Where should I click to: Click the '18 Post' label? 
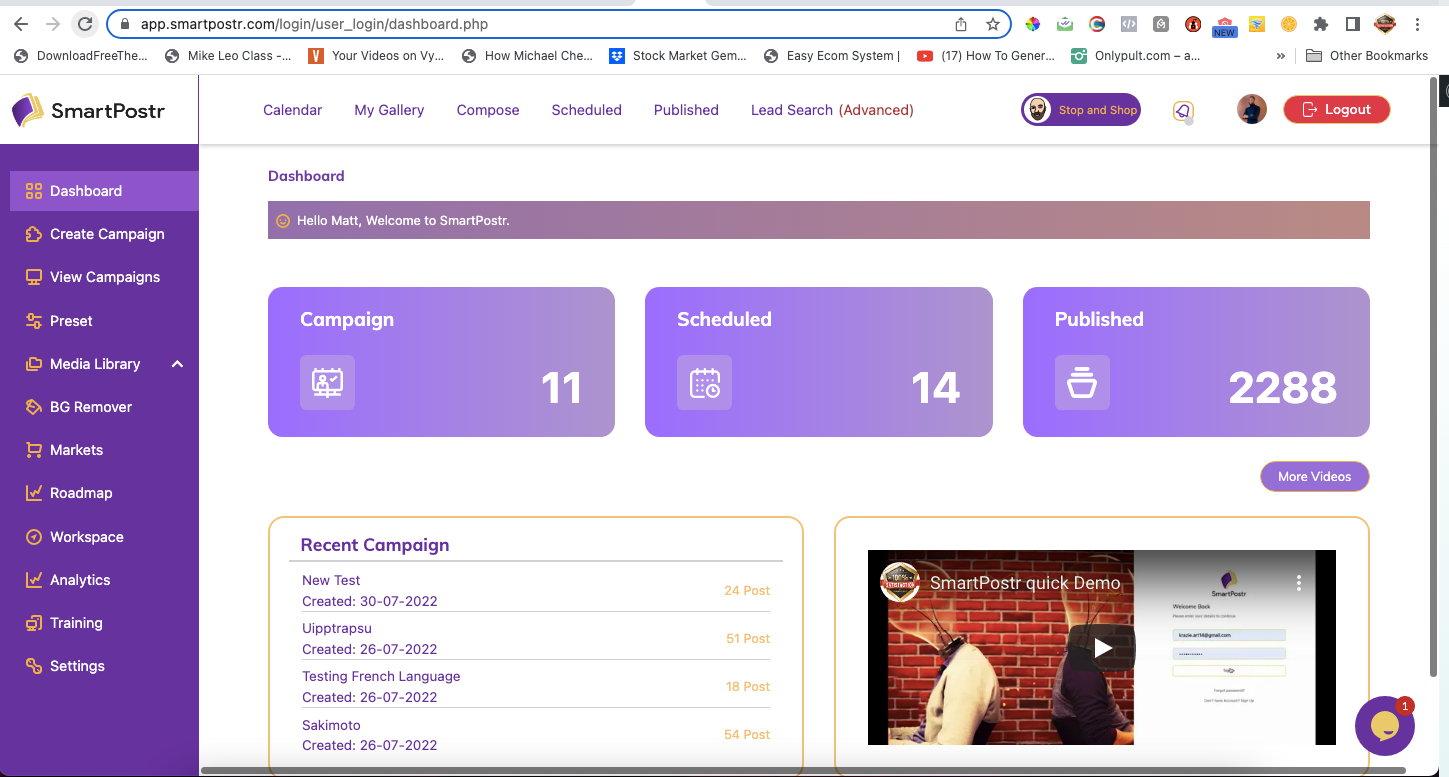748,687
